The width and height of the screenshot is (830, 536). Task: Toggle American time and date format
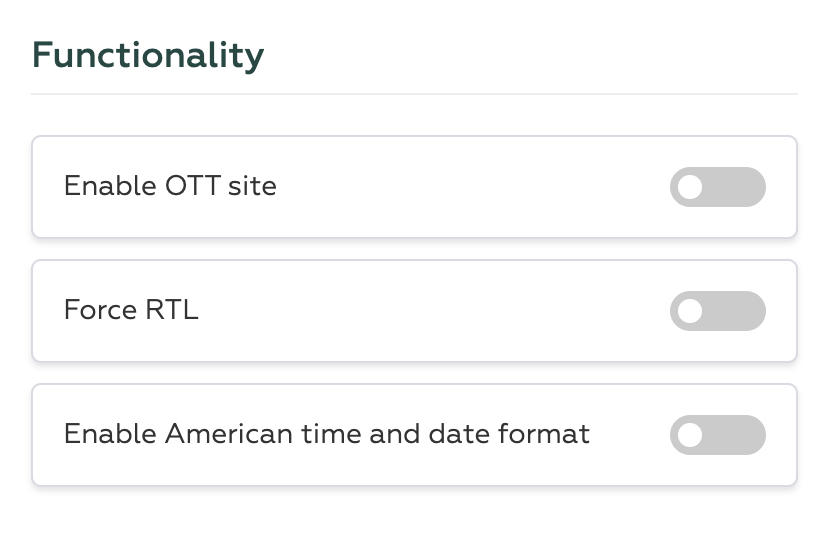coord(717,435)
